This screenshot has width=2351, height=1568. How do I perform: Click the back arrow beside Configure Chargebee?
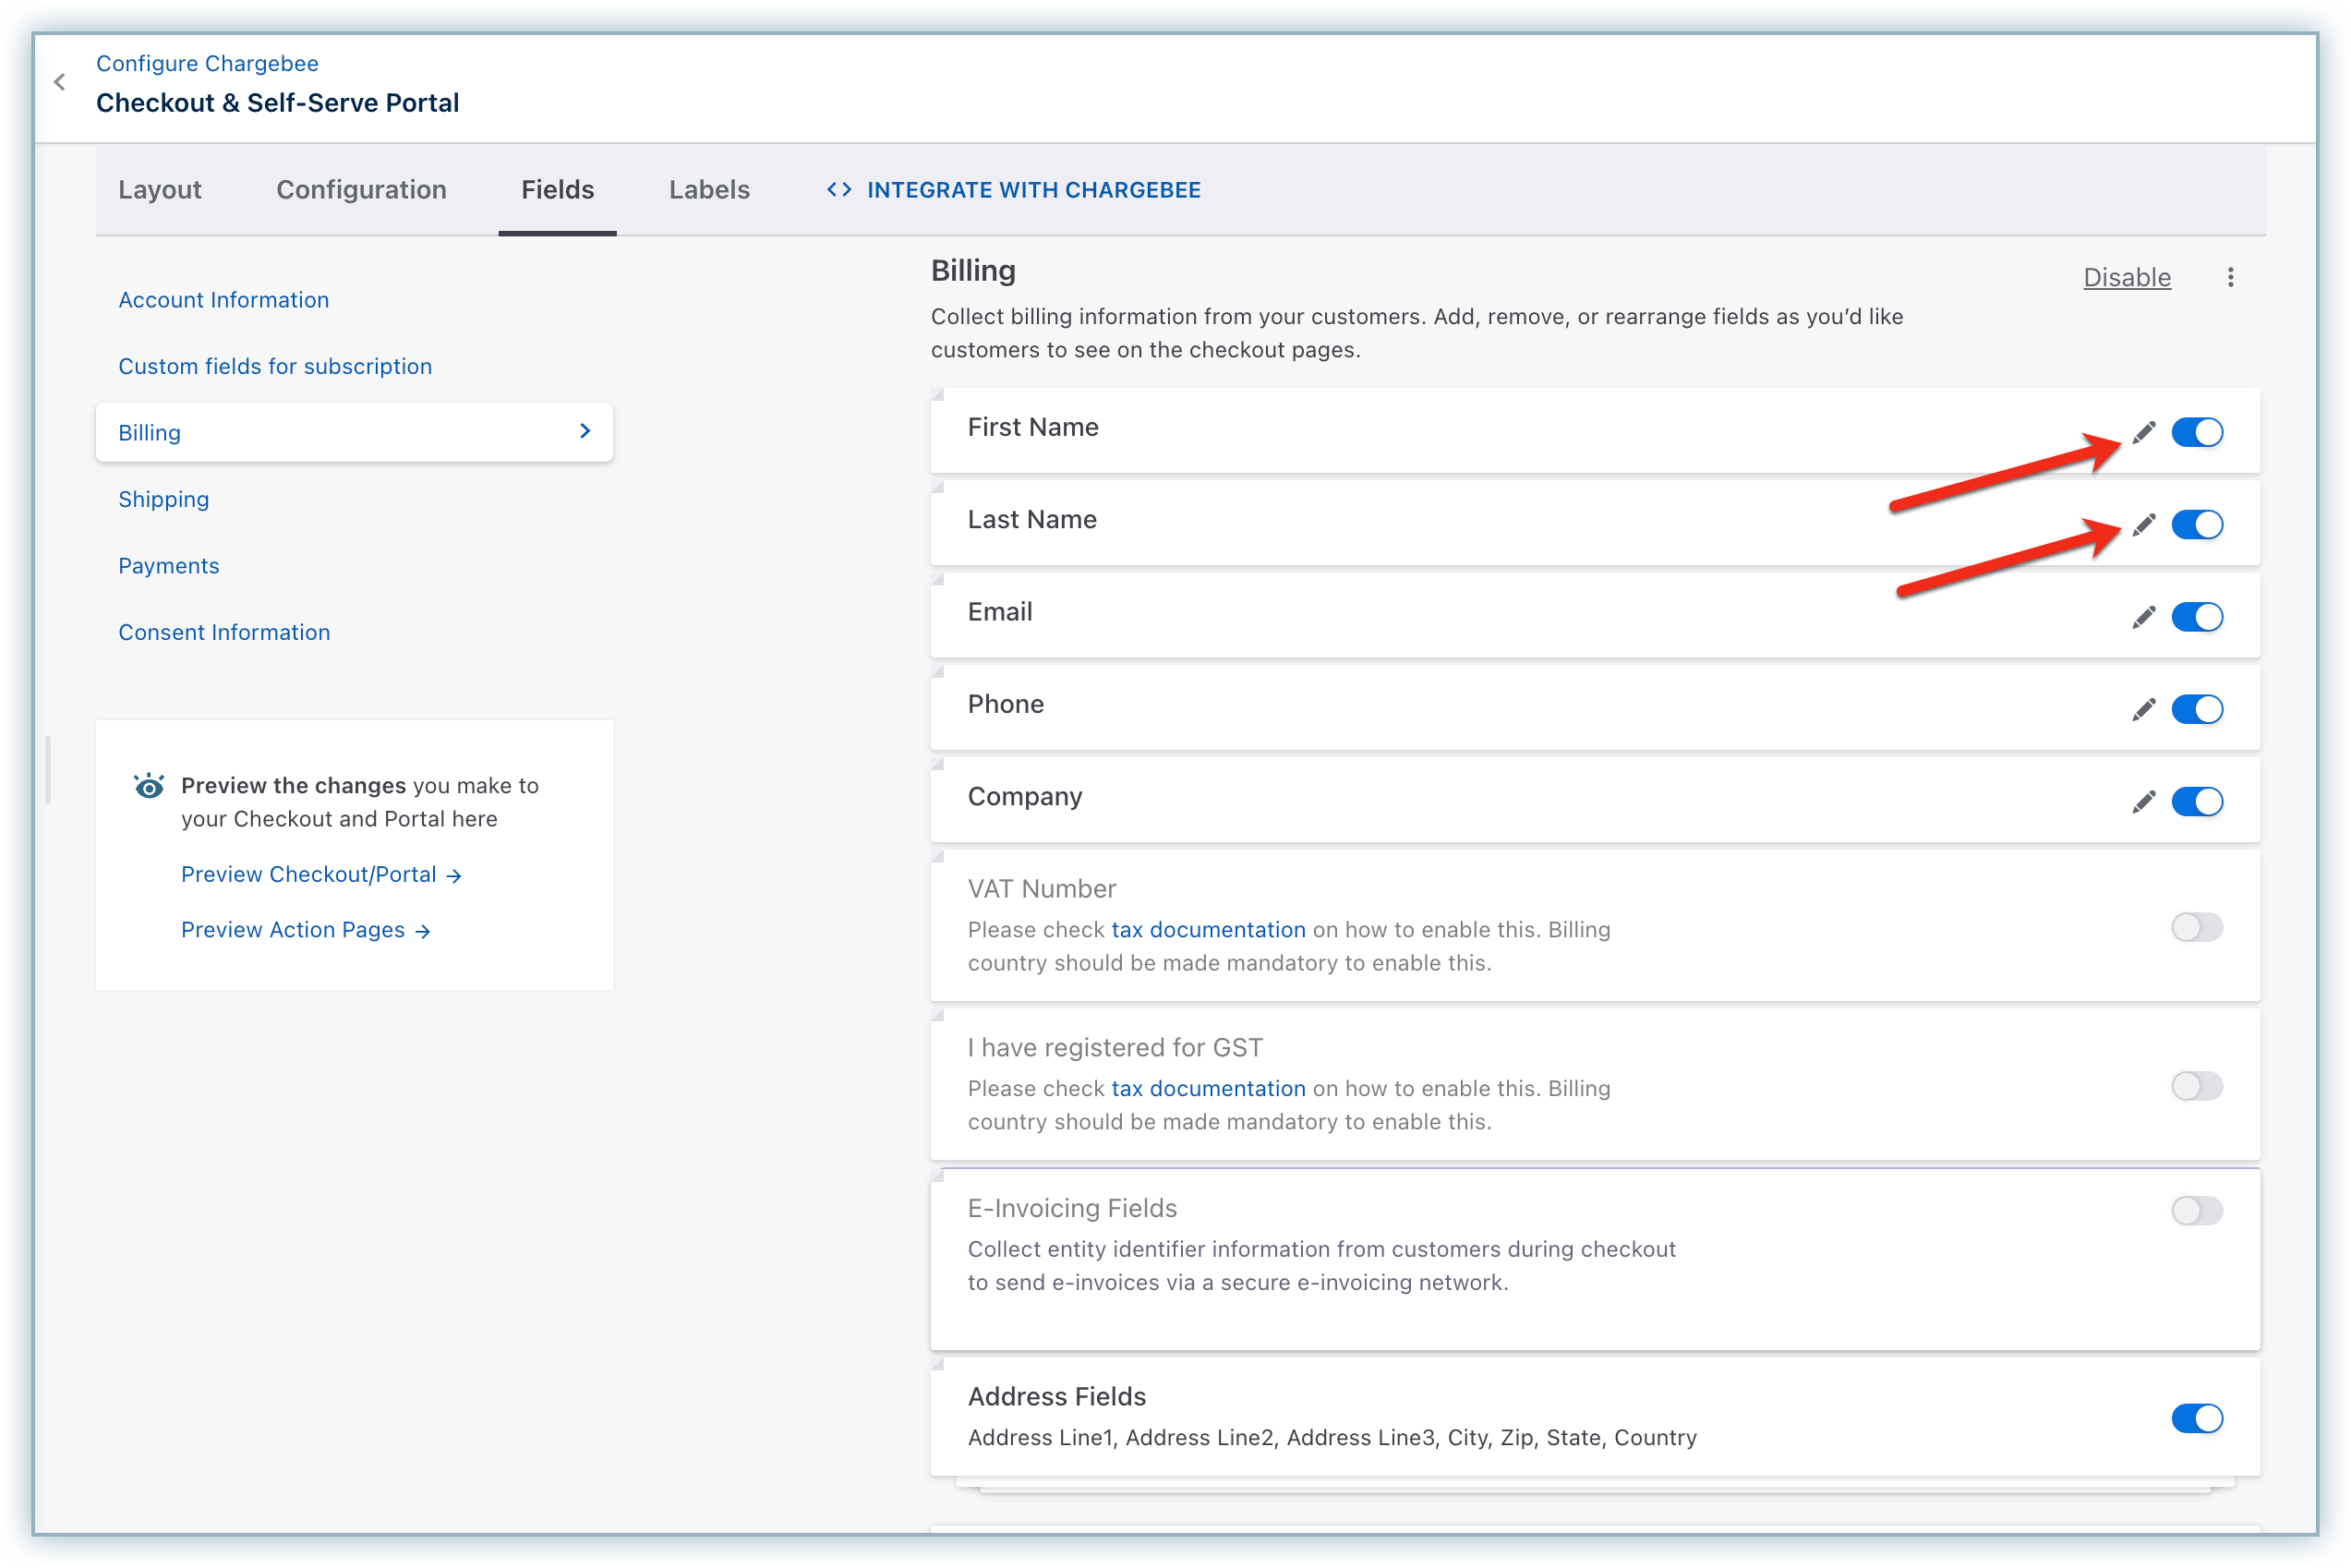[x=60, y=82]
